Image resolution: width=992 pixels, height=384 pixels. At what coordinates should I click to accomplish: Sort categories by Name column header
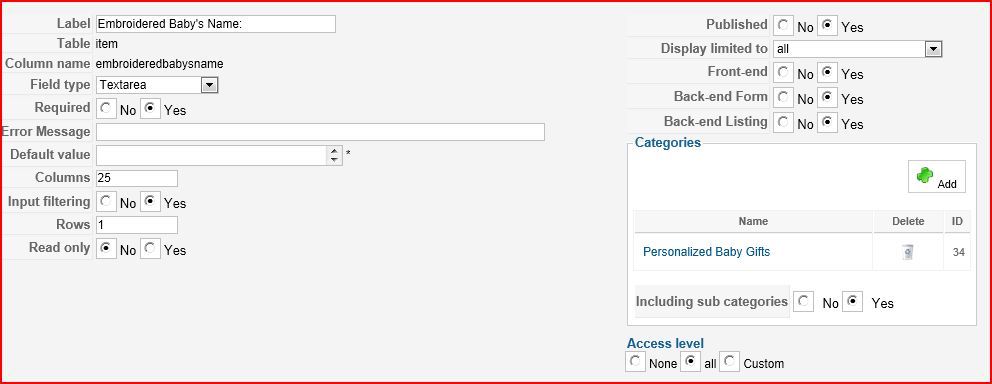tap(753, 221)
